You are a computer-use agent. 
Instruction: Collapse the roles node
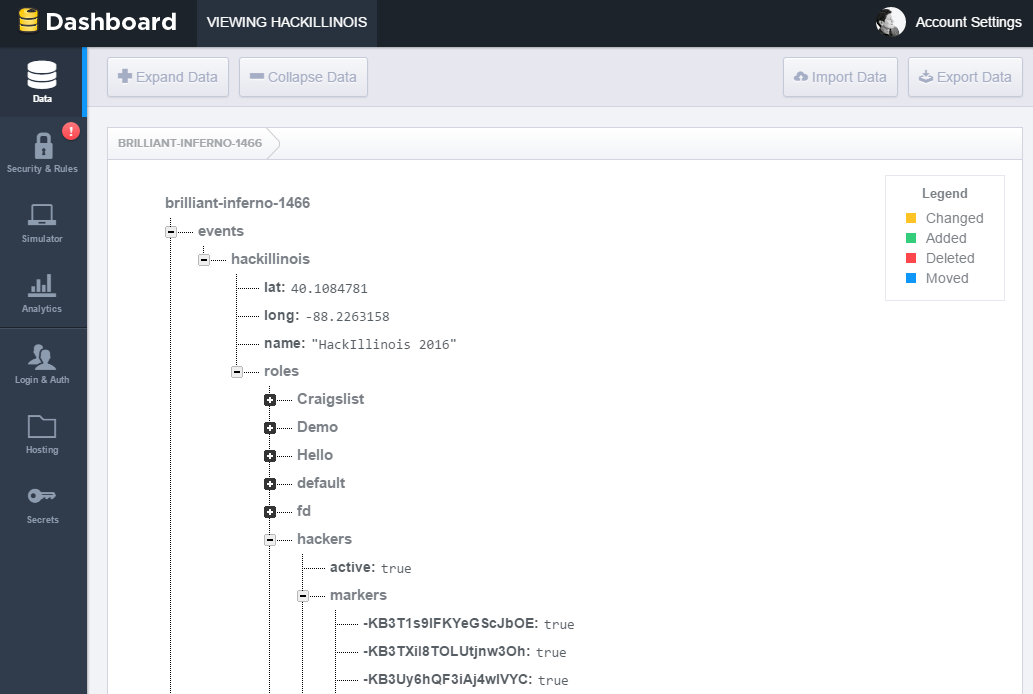pyautogui.click(x=237, y=372)
